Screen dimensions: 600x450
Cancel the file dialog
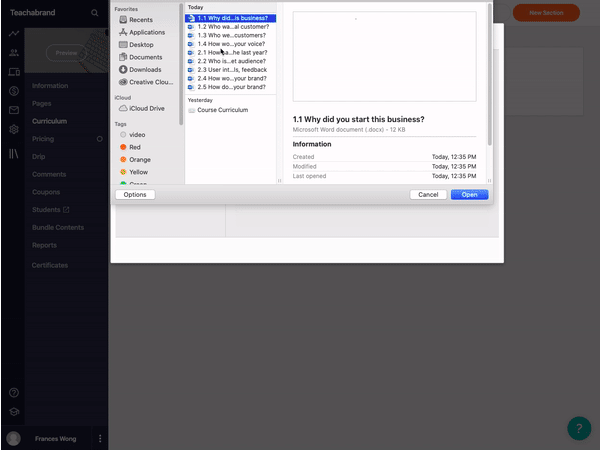428,194
